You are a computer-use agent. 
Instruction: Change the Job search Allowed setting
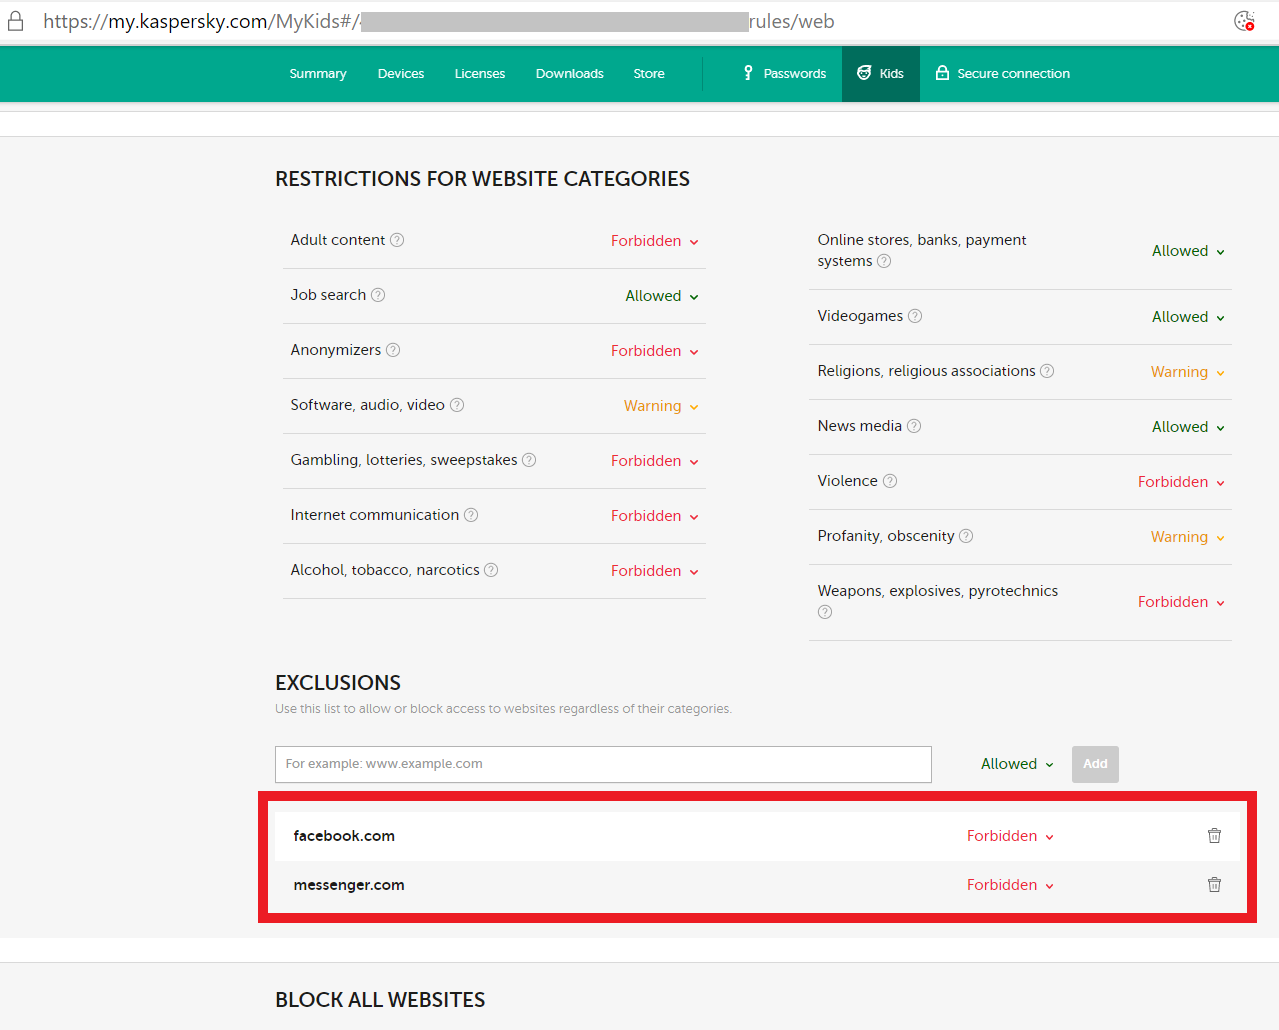[x=662, y=296]
